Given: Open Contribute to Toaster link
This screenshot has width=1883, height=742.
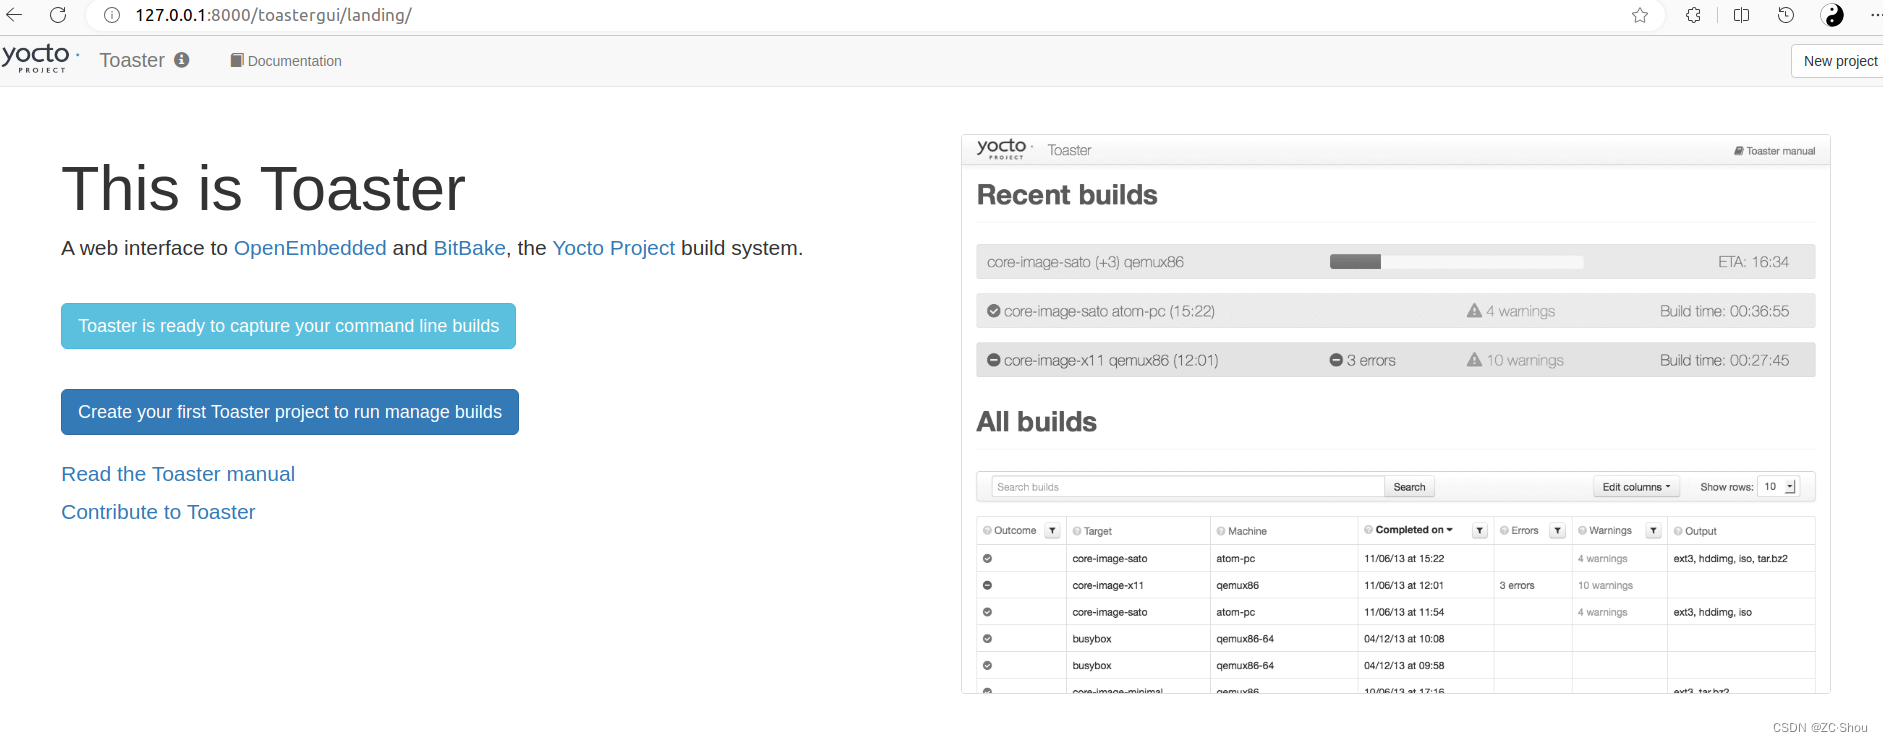Looking at the screenshot, I should pos(158,512).
